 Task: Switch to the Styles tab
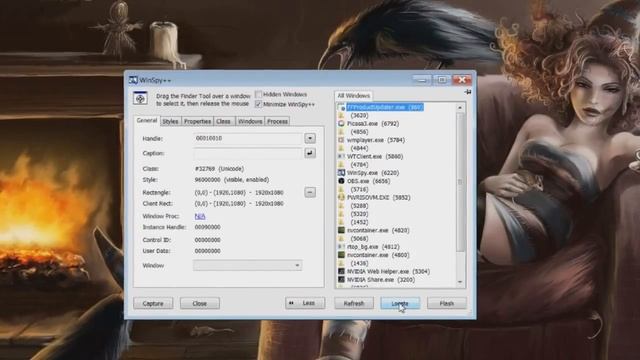coord(170,121)
